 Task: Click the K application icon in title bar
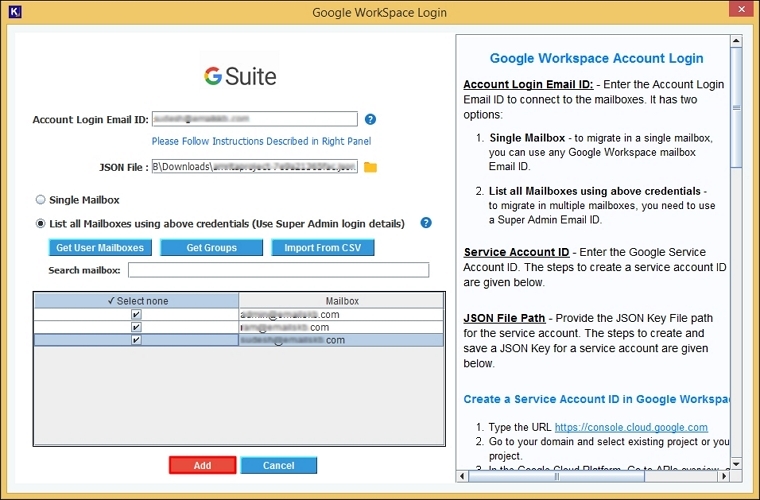15,12
